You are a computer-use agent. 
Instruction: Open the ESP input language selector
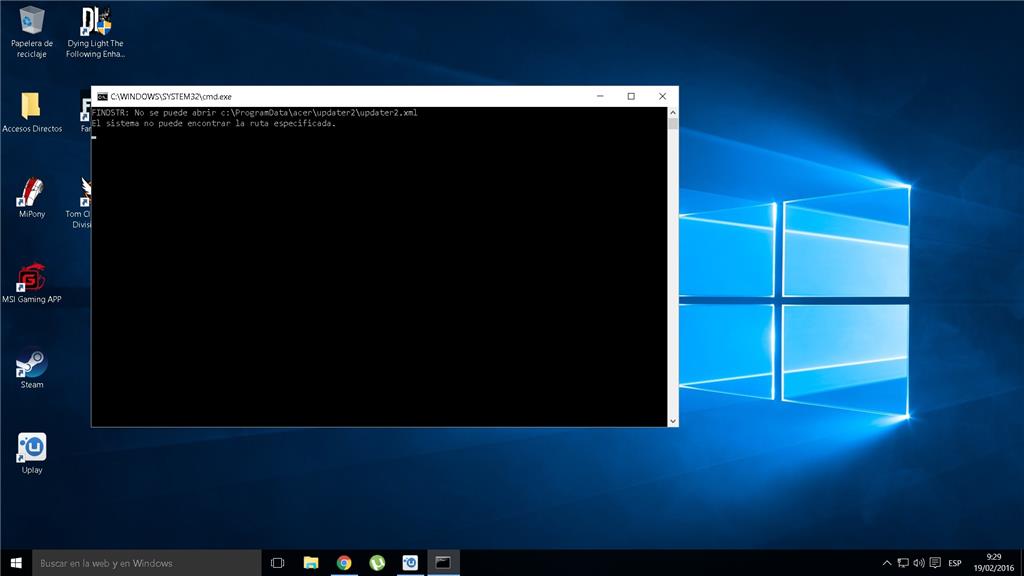tap(955, 563)
